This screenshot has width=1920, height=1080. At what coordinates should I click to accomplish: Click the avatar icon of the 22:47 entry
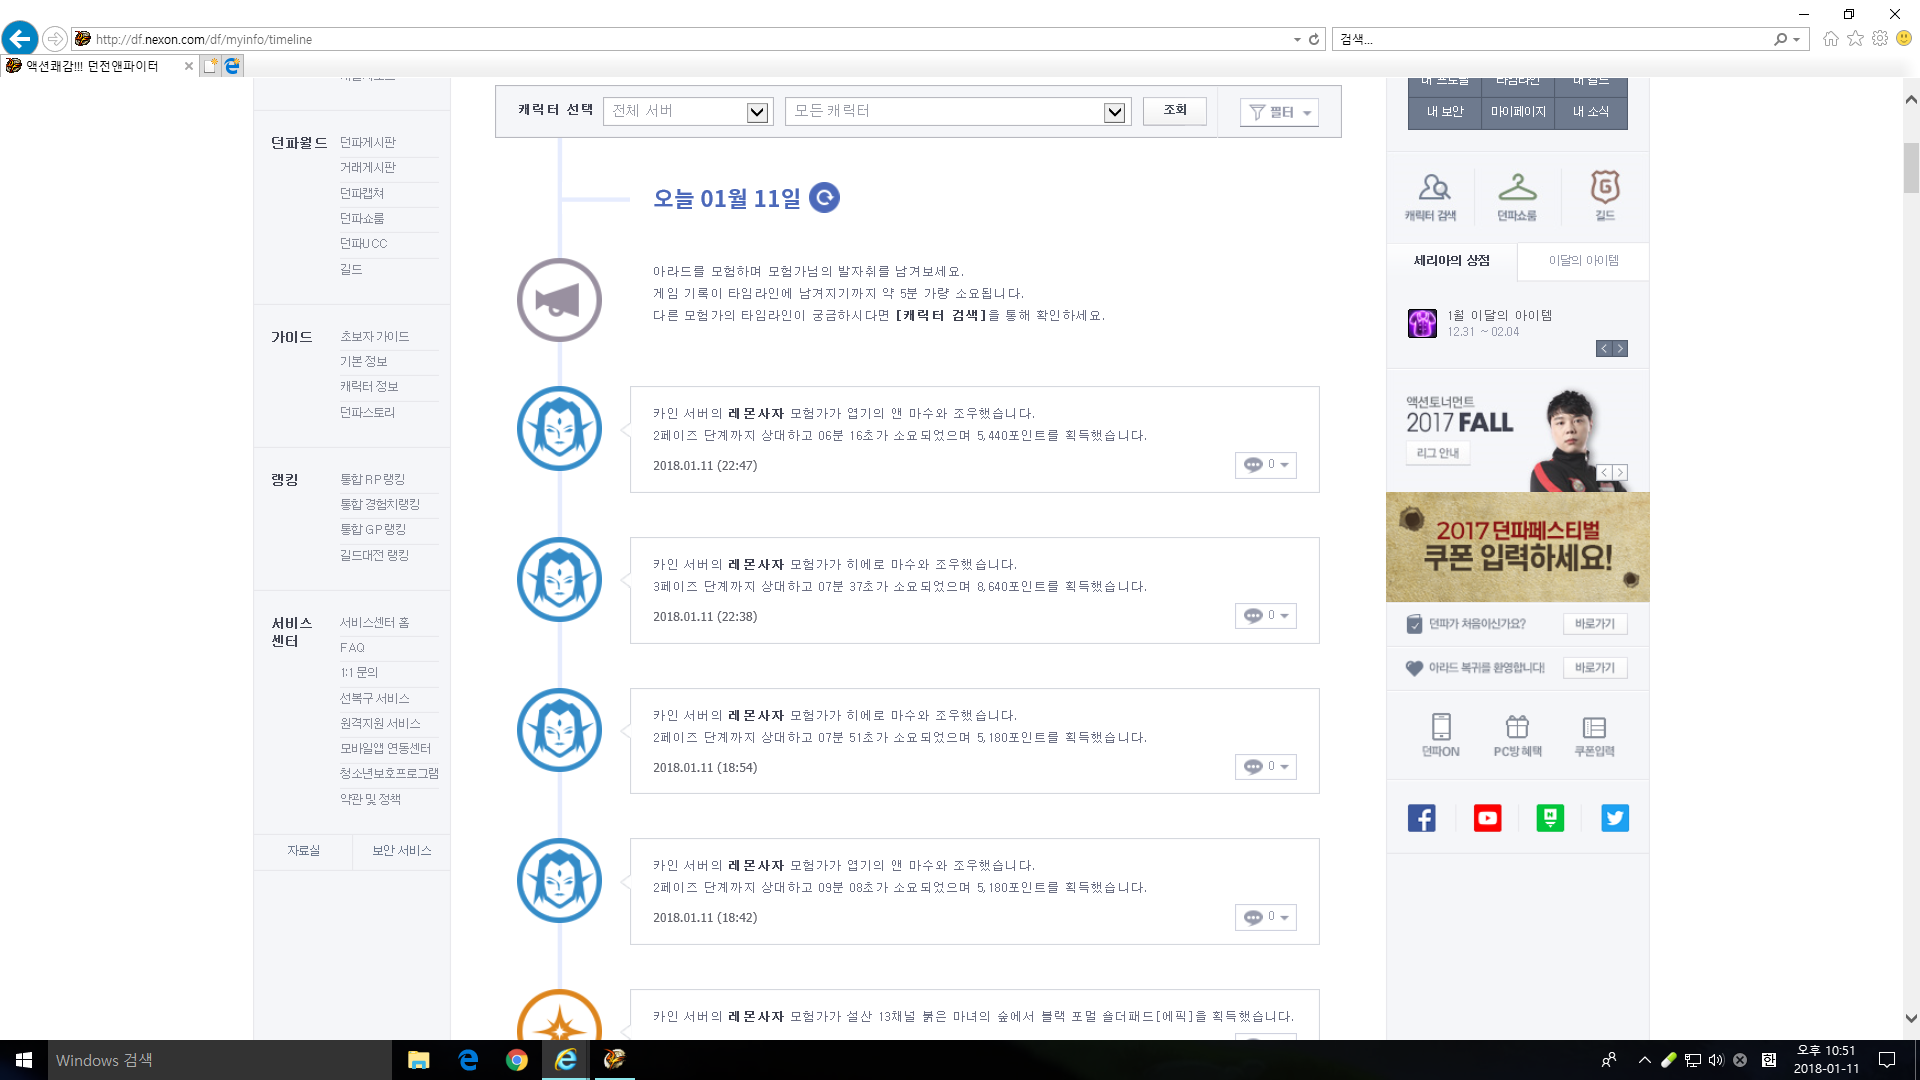point(559,429)
